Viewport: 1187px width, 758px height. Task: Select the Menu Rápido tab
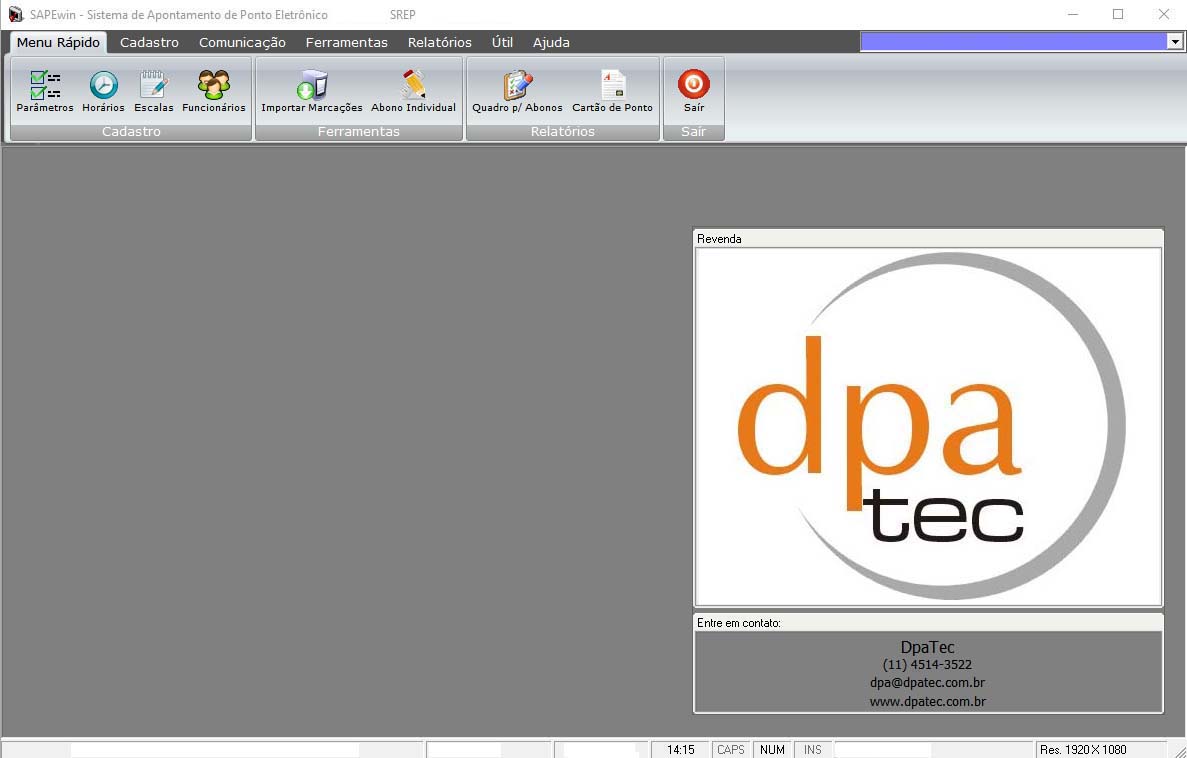click(58, 42)
